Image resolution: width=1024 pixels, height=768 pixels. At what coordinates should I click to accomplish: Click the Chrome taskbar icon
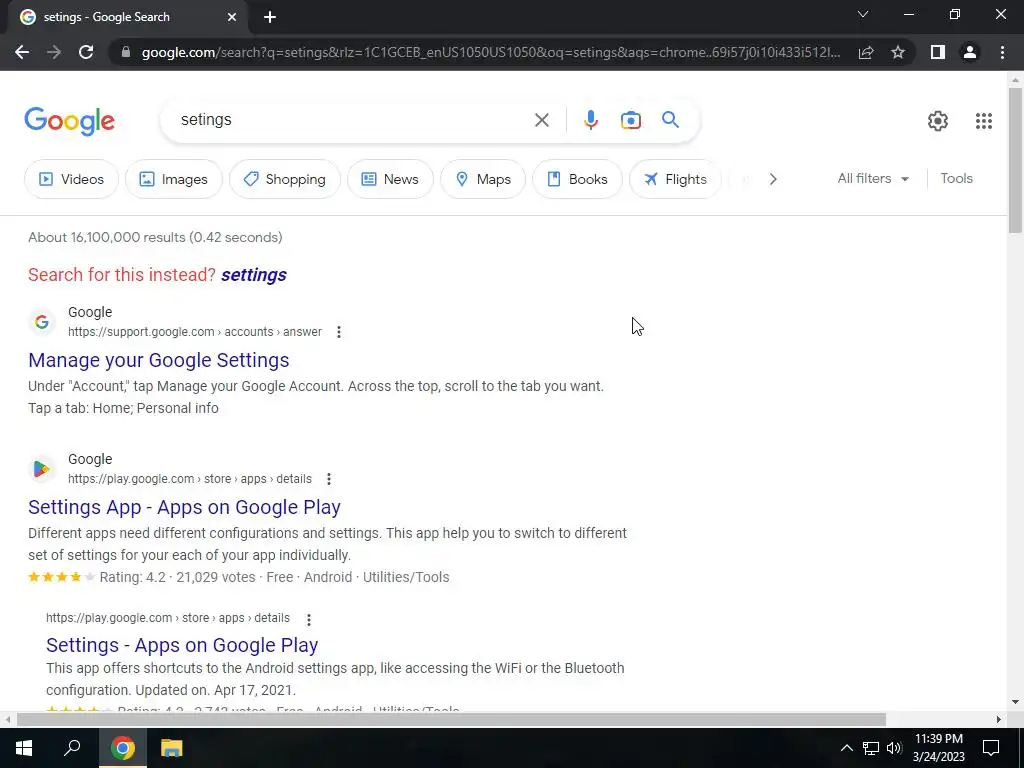pos(122,748)
